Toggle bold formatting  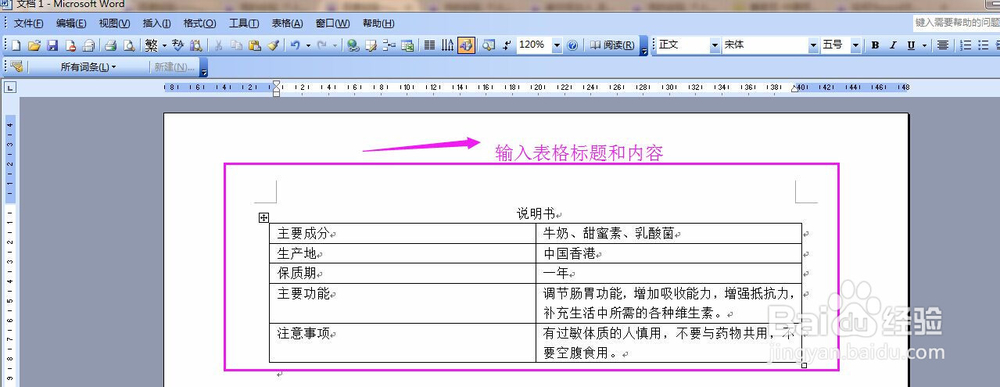click(x=876, y=45)
